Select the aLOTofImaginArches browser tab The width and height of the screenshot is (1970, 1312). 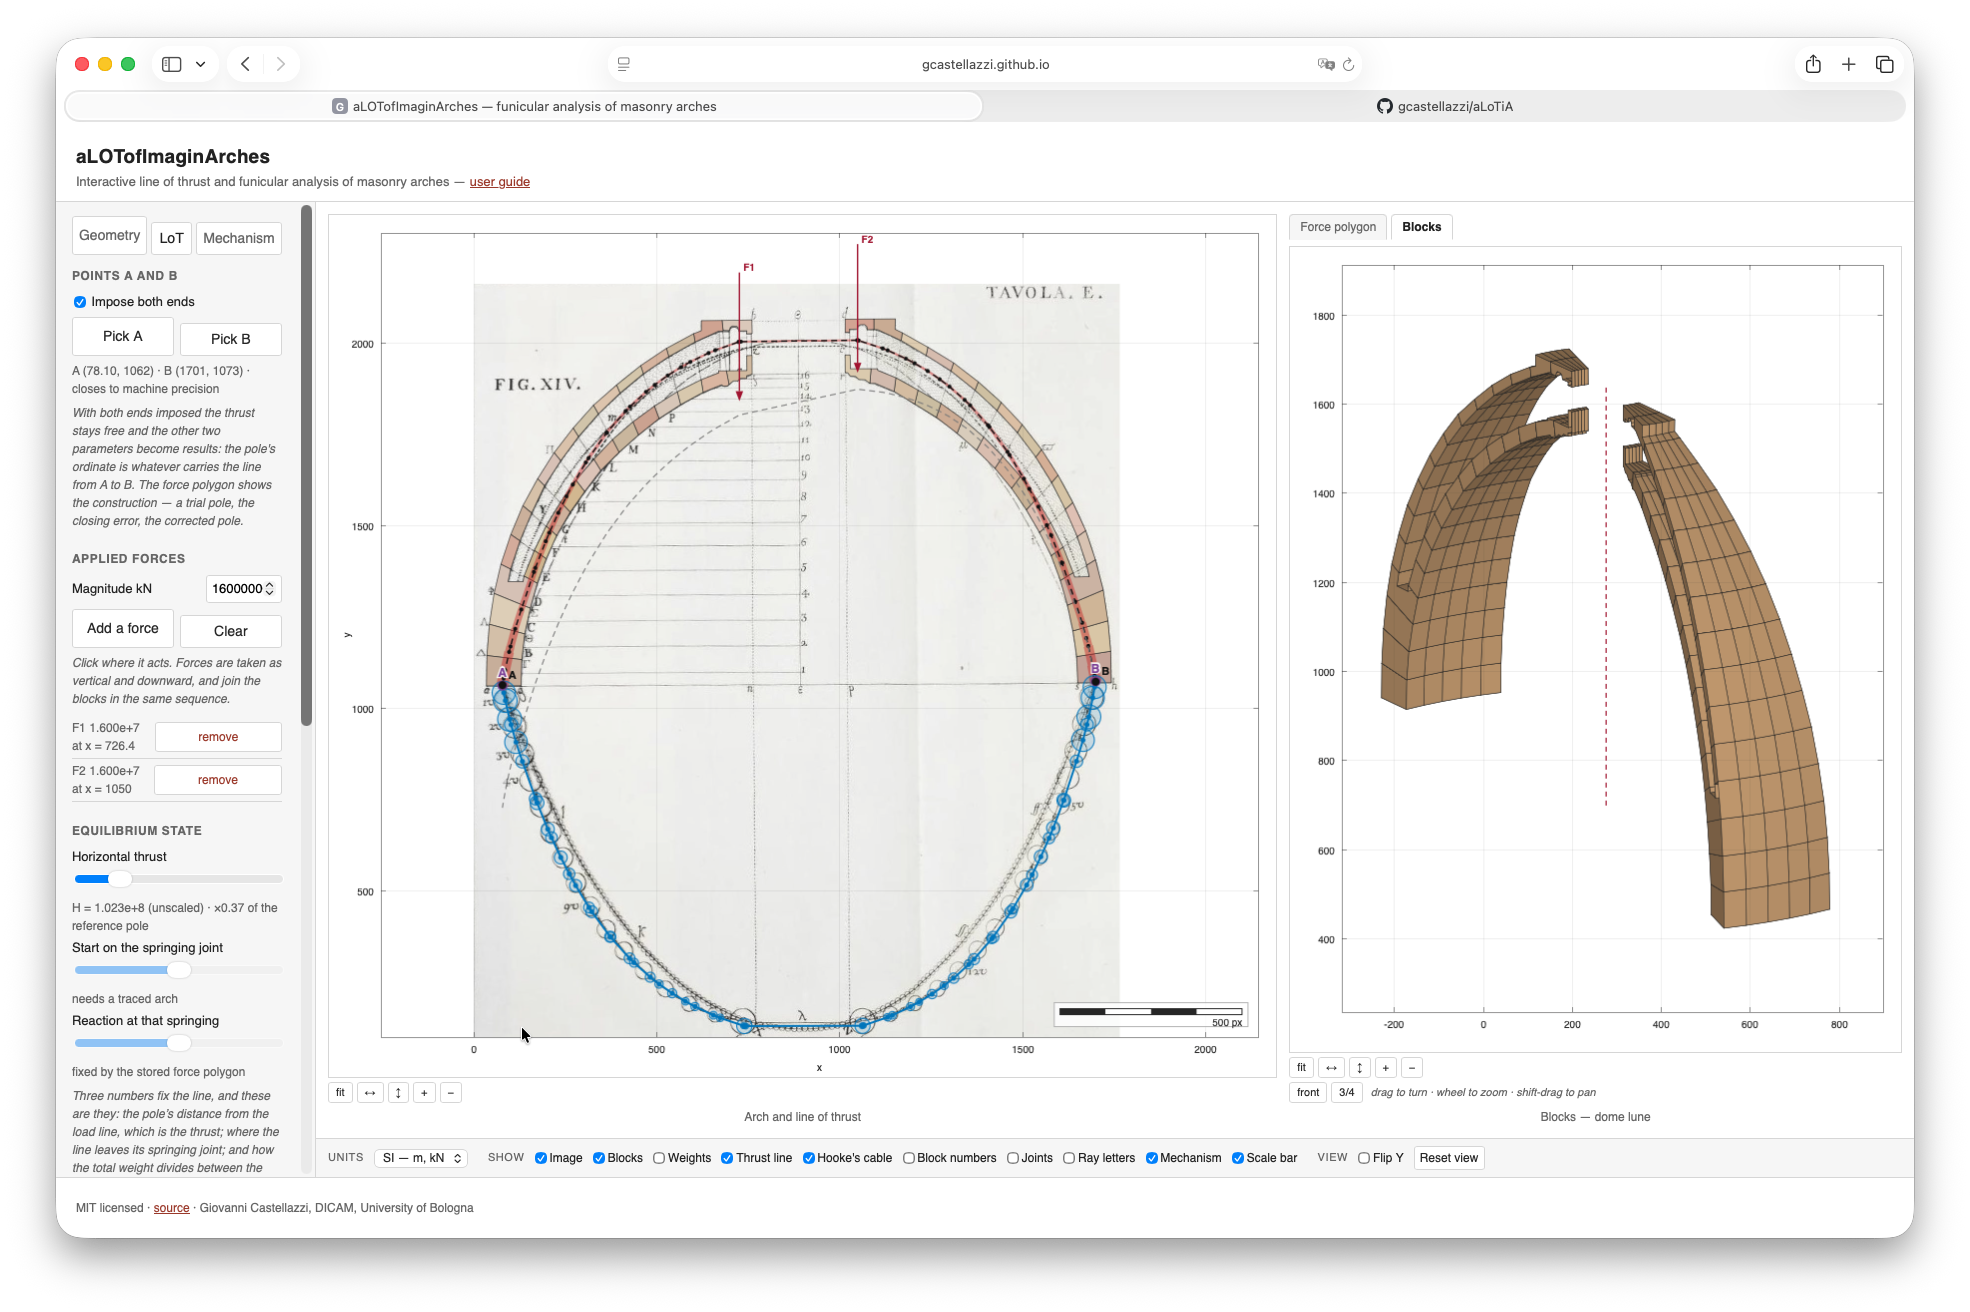point(524,107)
